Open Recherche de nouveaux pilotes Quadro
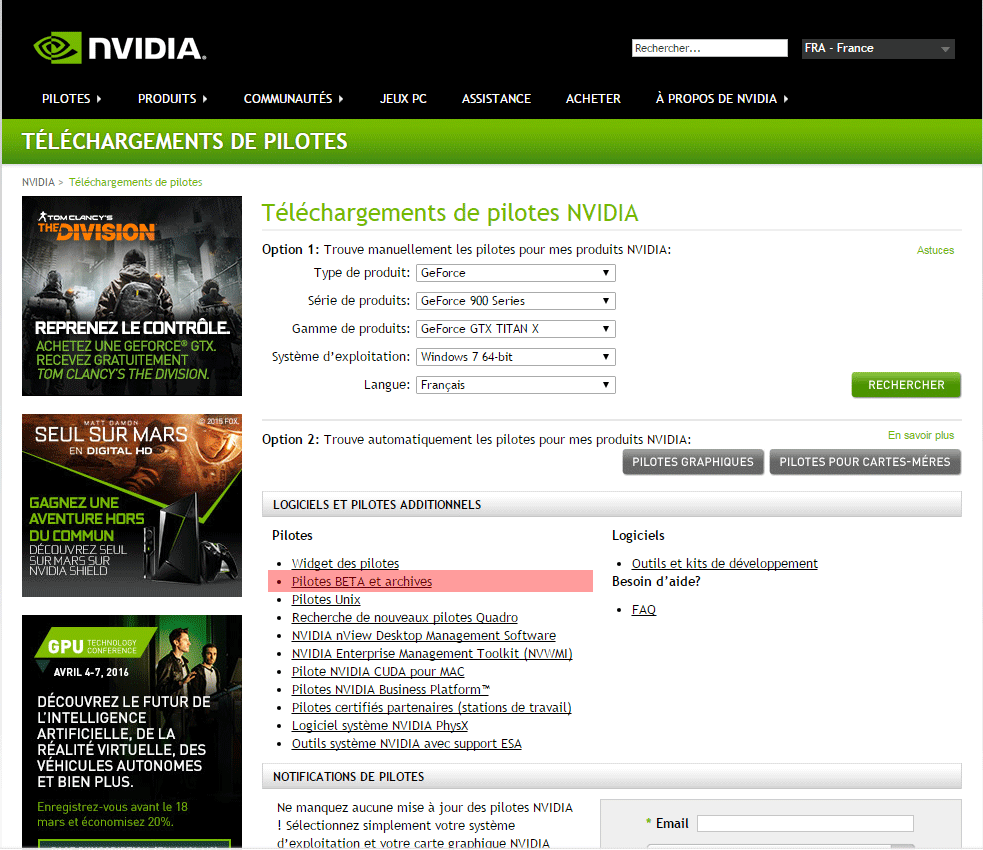The width and height of the screenshot is (983, 850). pyautogui.click(x=405, y=617)
